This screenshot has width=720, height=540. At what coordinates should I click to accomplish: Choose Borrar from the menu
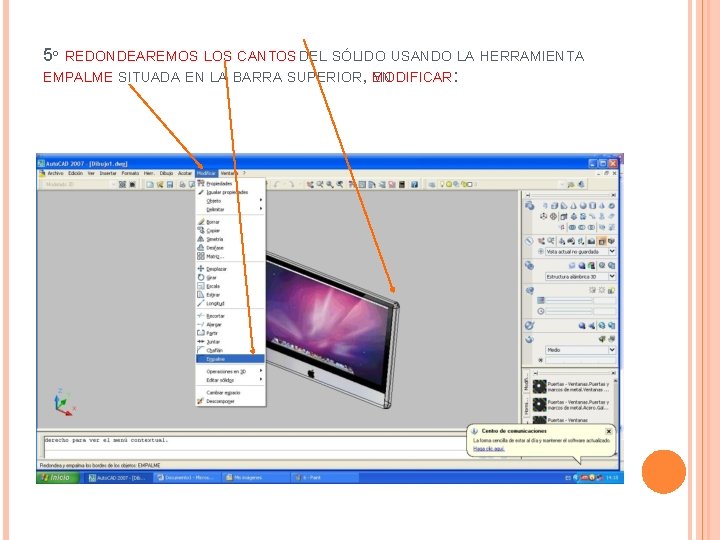230,222
